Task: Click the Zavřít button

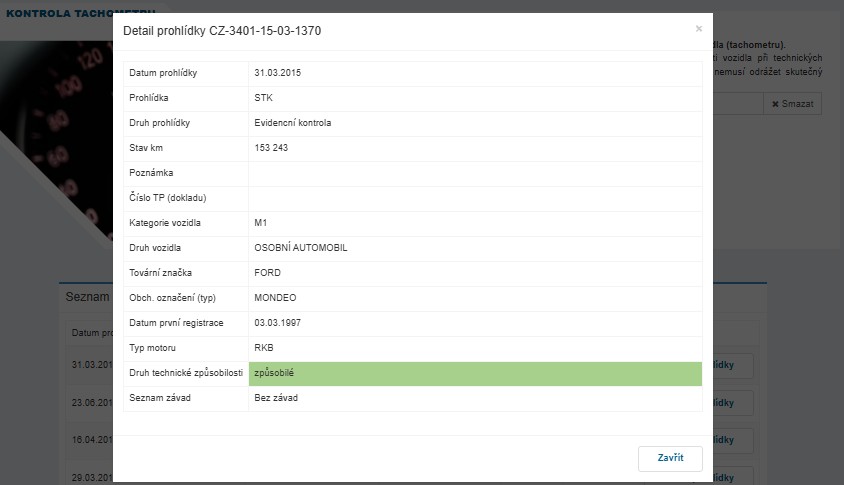Action: [x=670, y=458]
